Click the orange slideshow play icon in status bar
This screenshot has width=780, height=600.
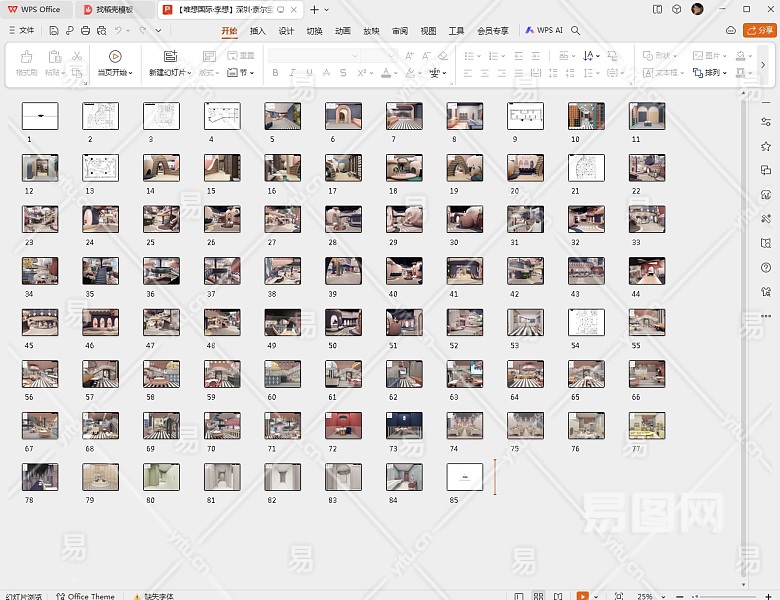click(x=583, y=595)
